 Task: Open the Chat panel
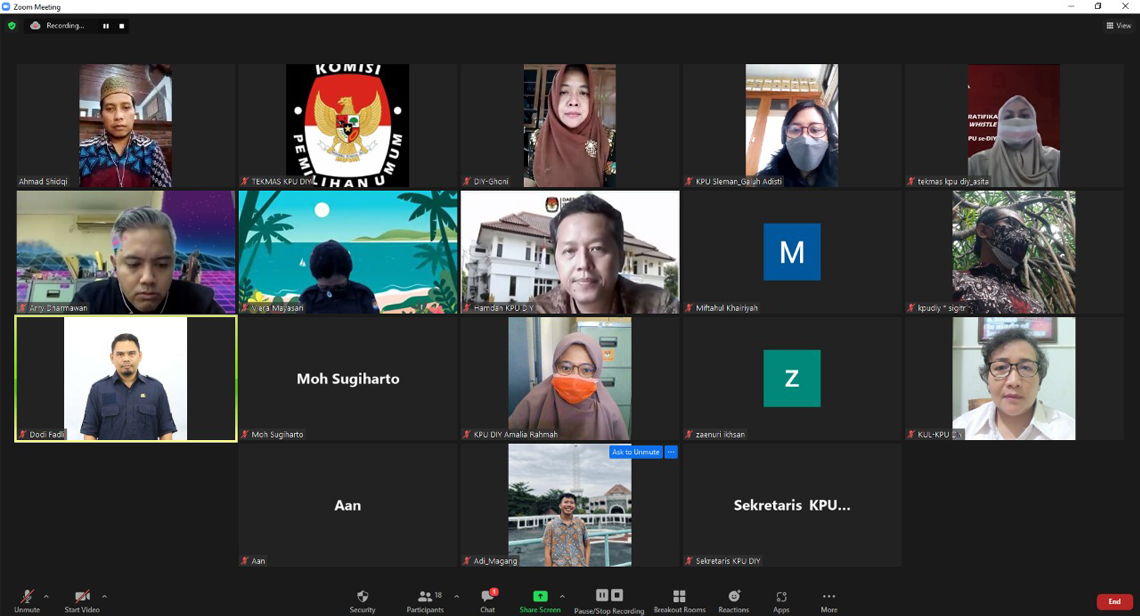(x=487, y=600)
